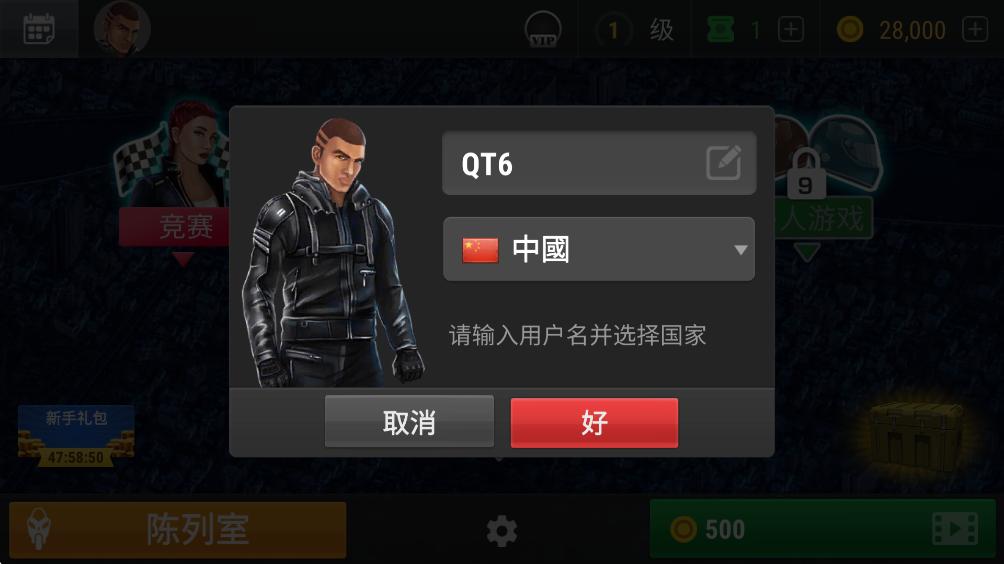The width and height of the screenshot is (1004, 564).
Task: Click the pencil edit icon beside QT6
Action: pos(724,163)
